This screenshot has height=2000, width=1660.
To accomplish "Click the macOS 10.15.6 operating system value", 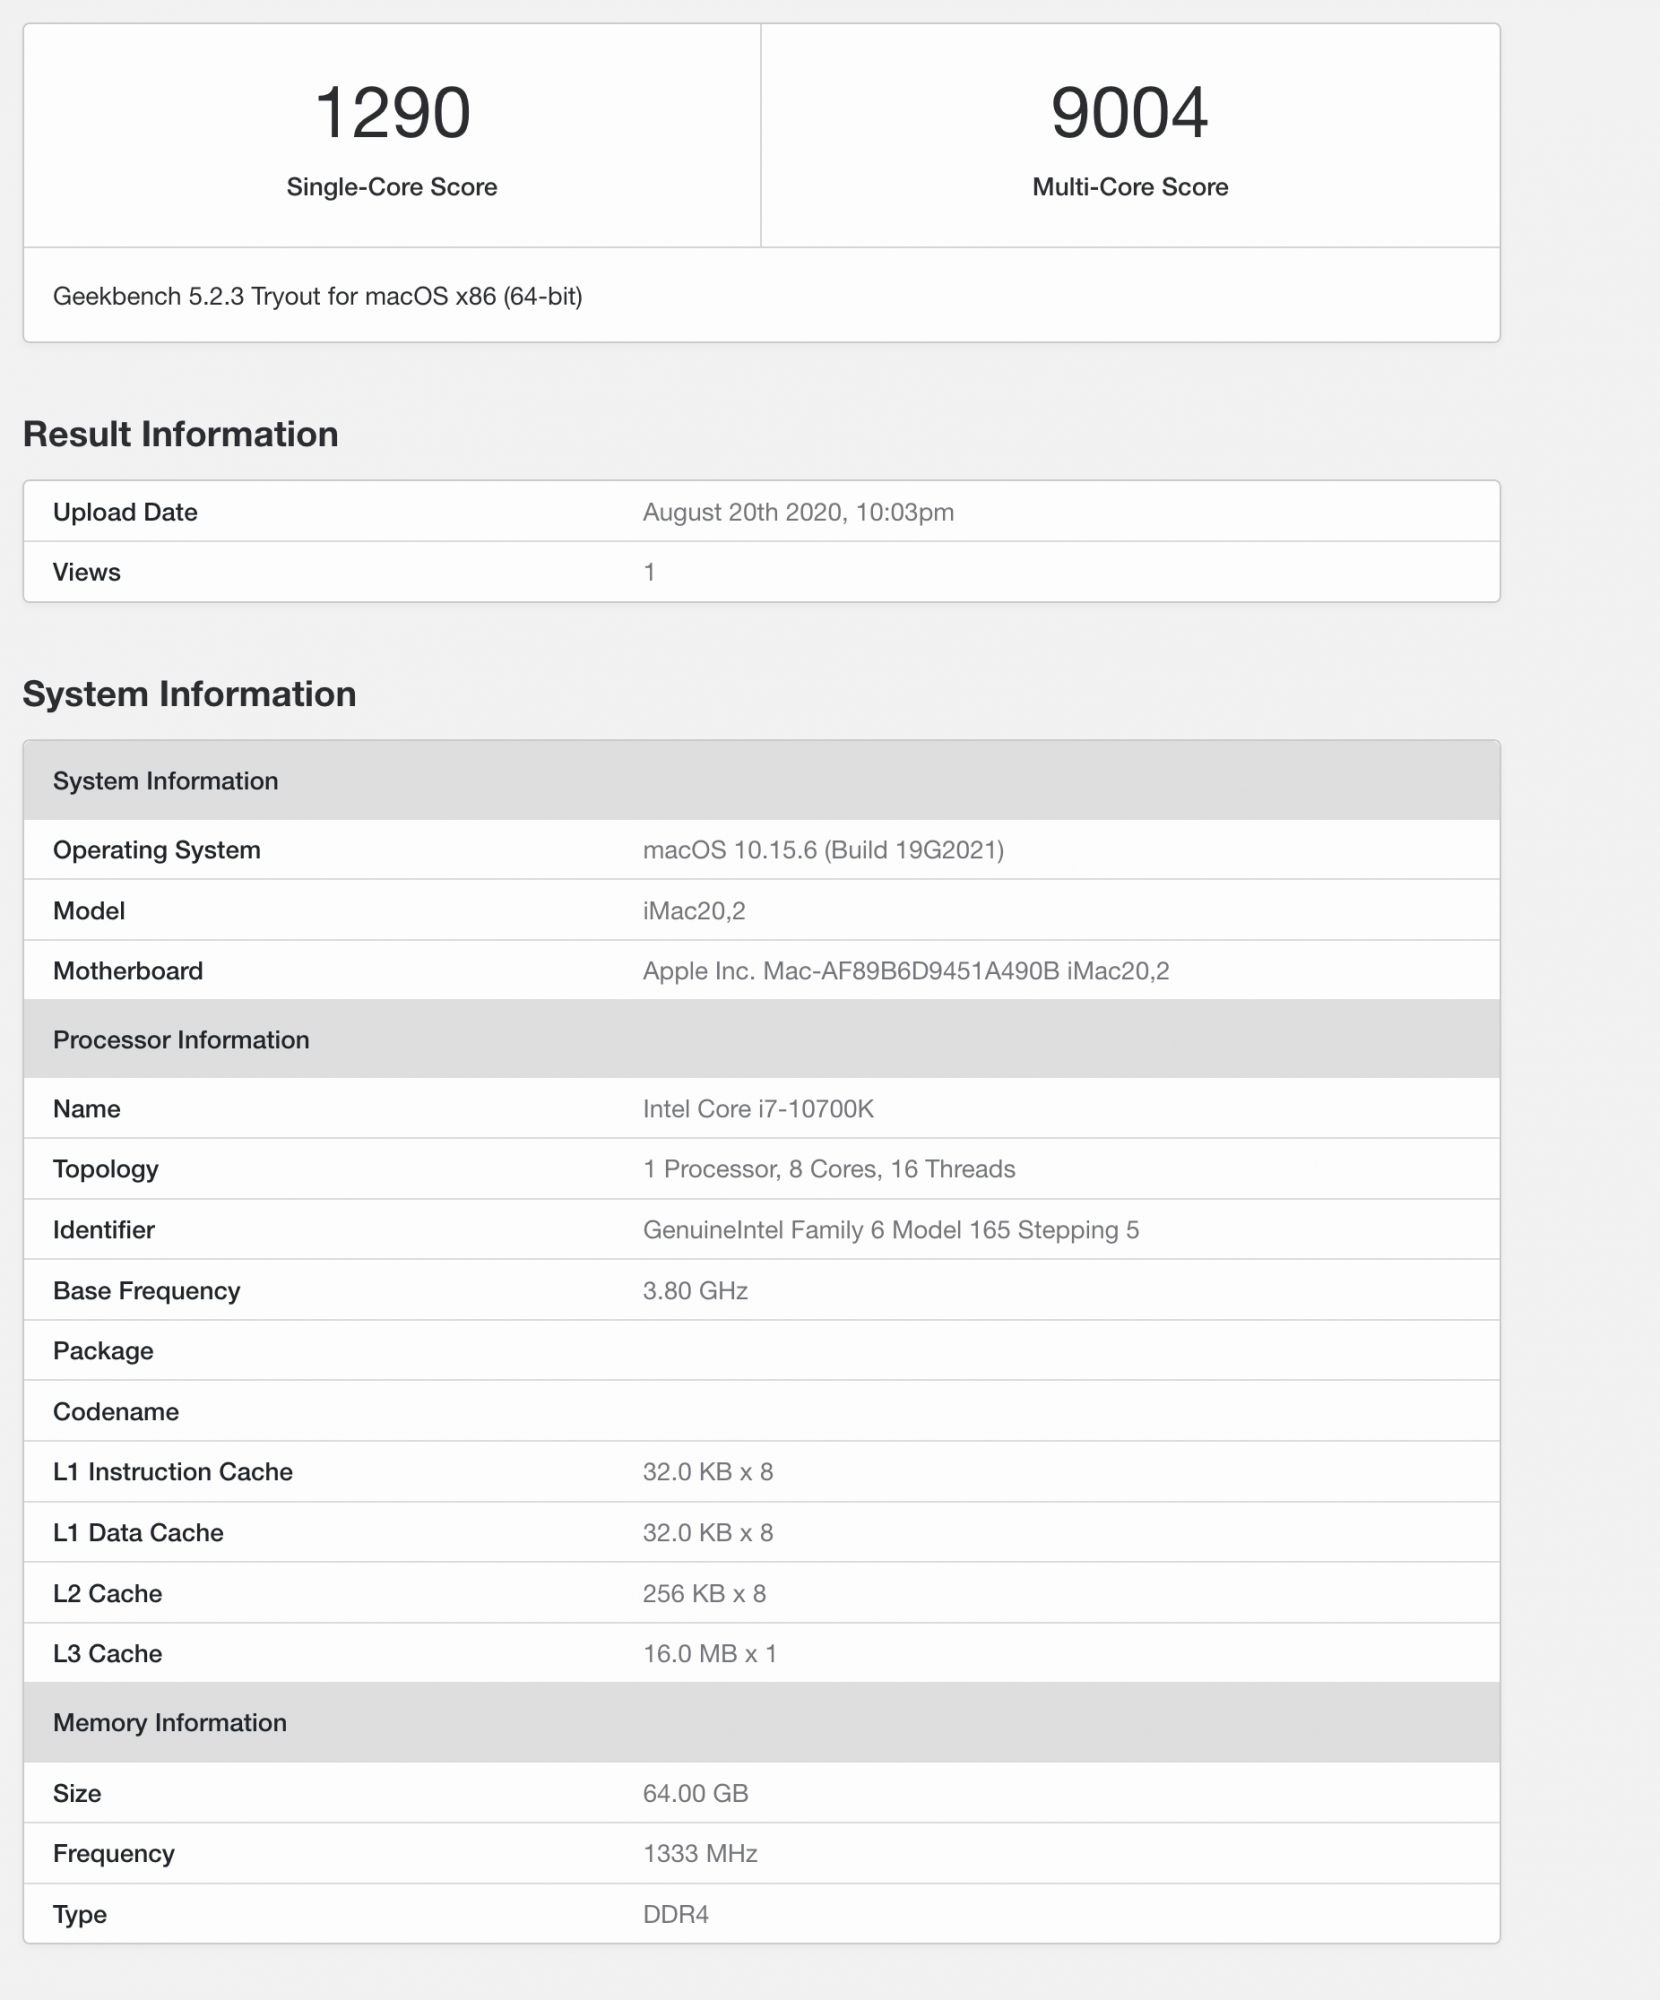I will pos(822,850).
